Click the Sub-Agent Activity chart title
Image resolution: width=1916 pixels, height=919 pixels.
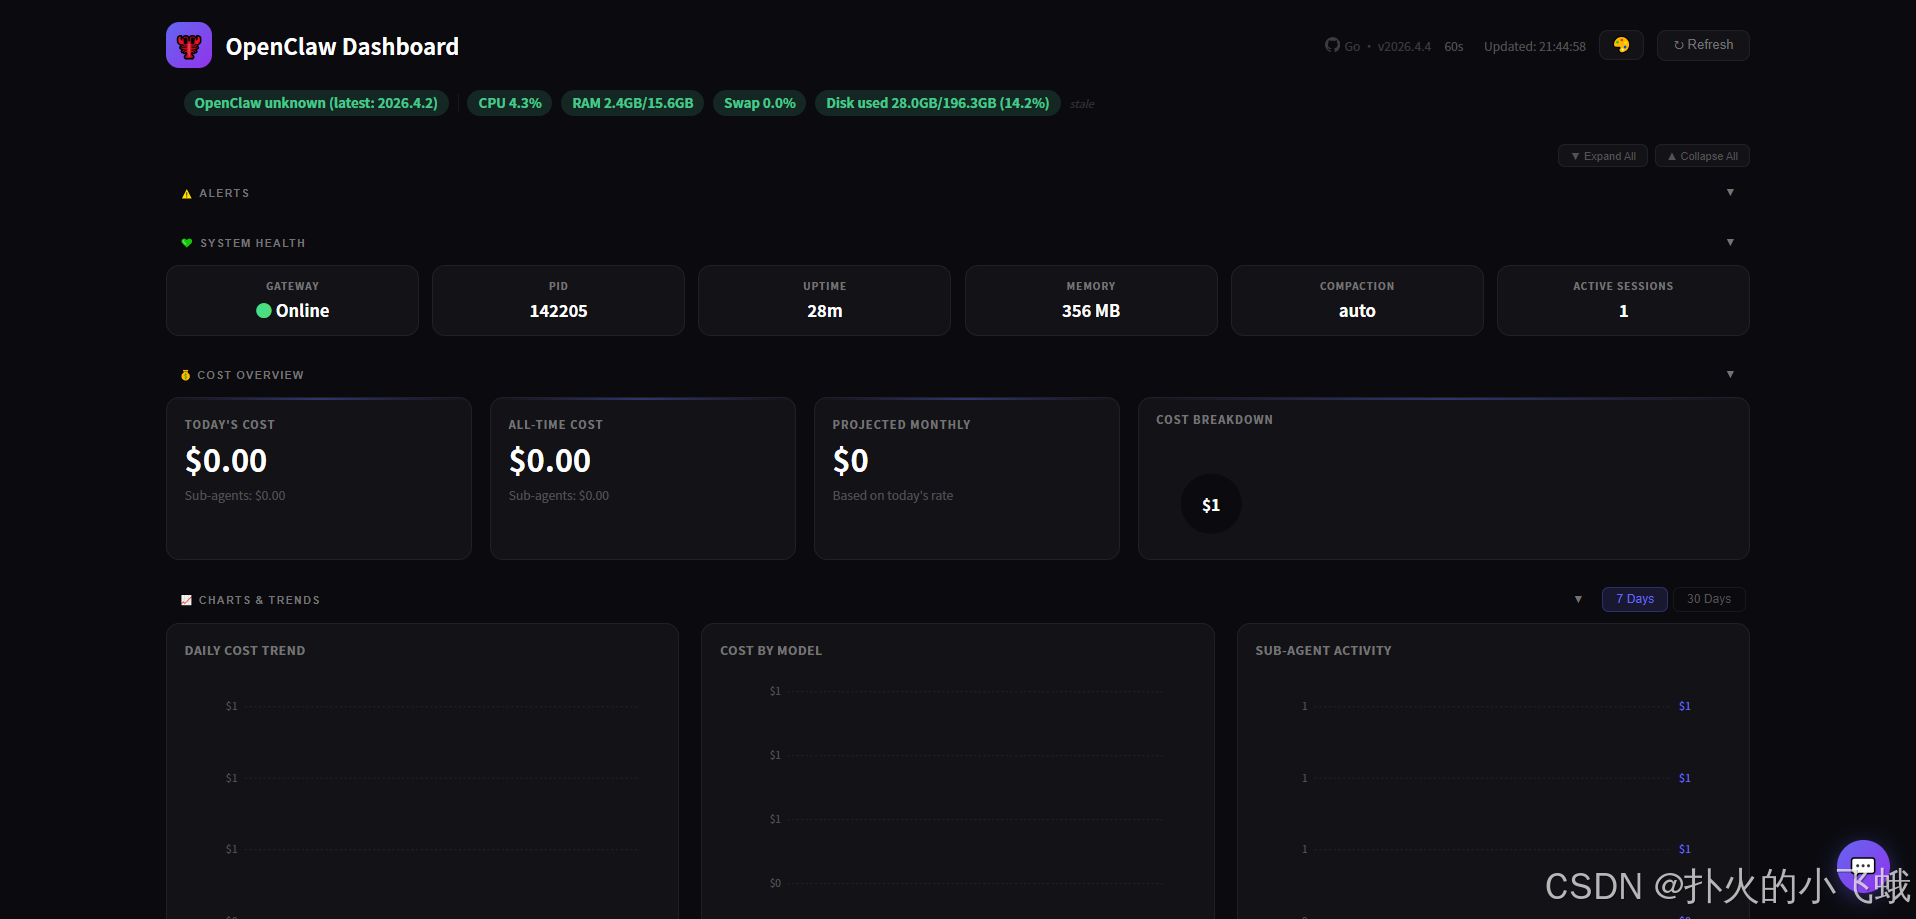pos(1323,651)
